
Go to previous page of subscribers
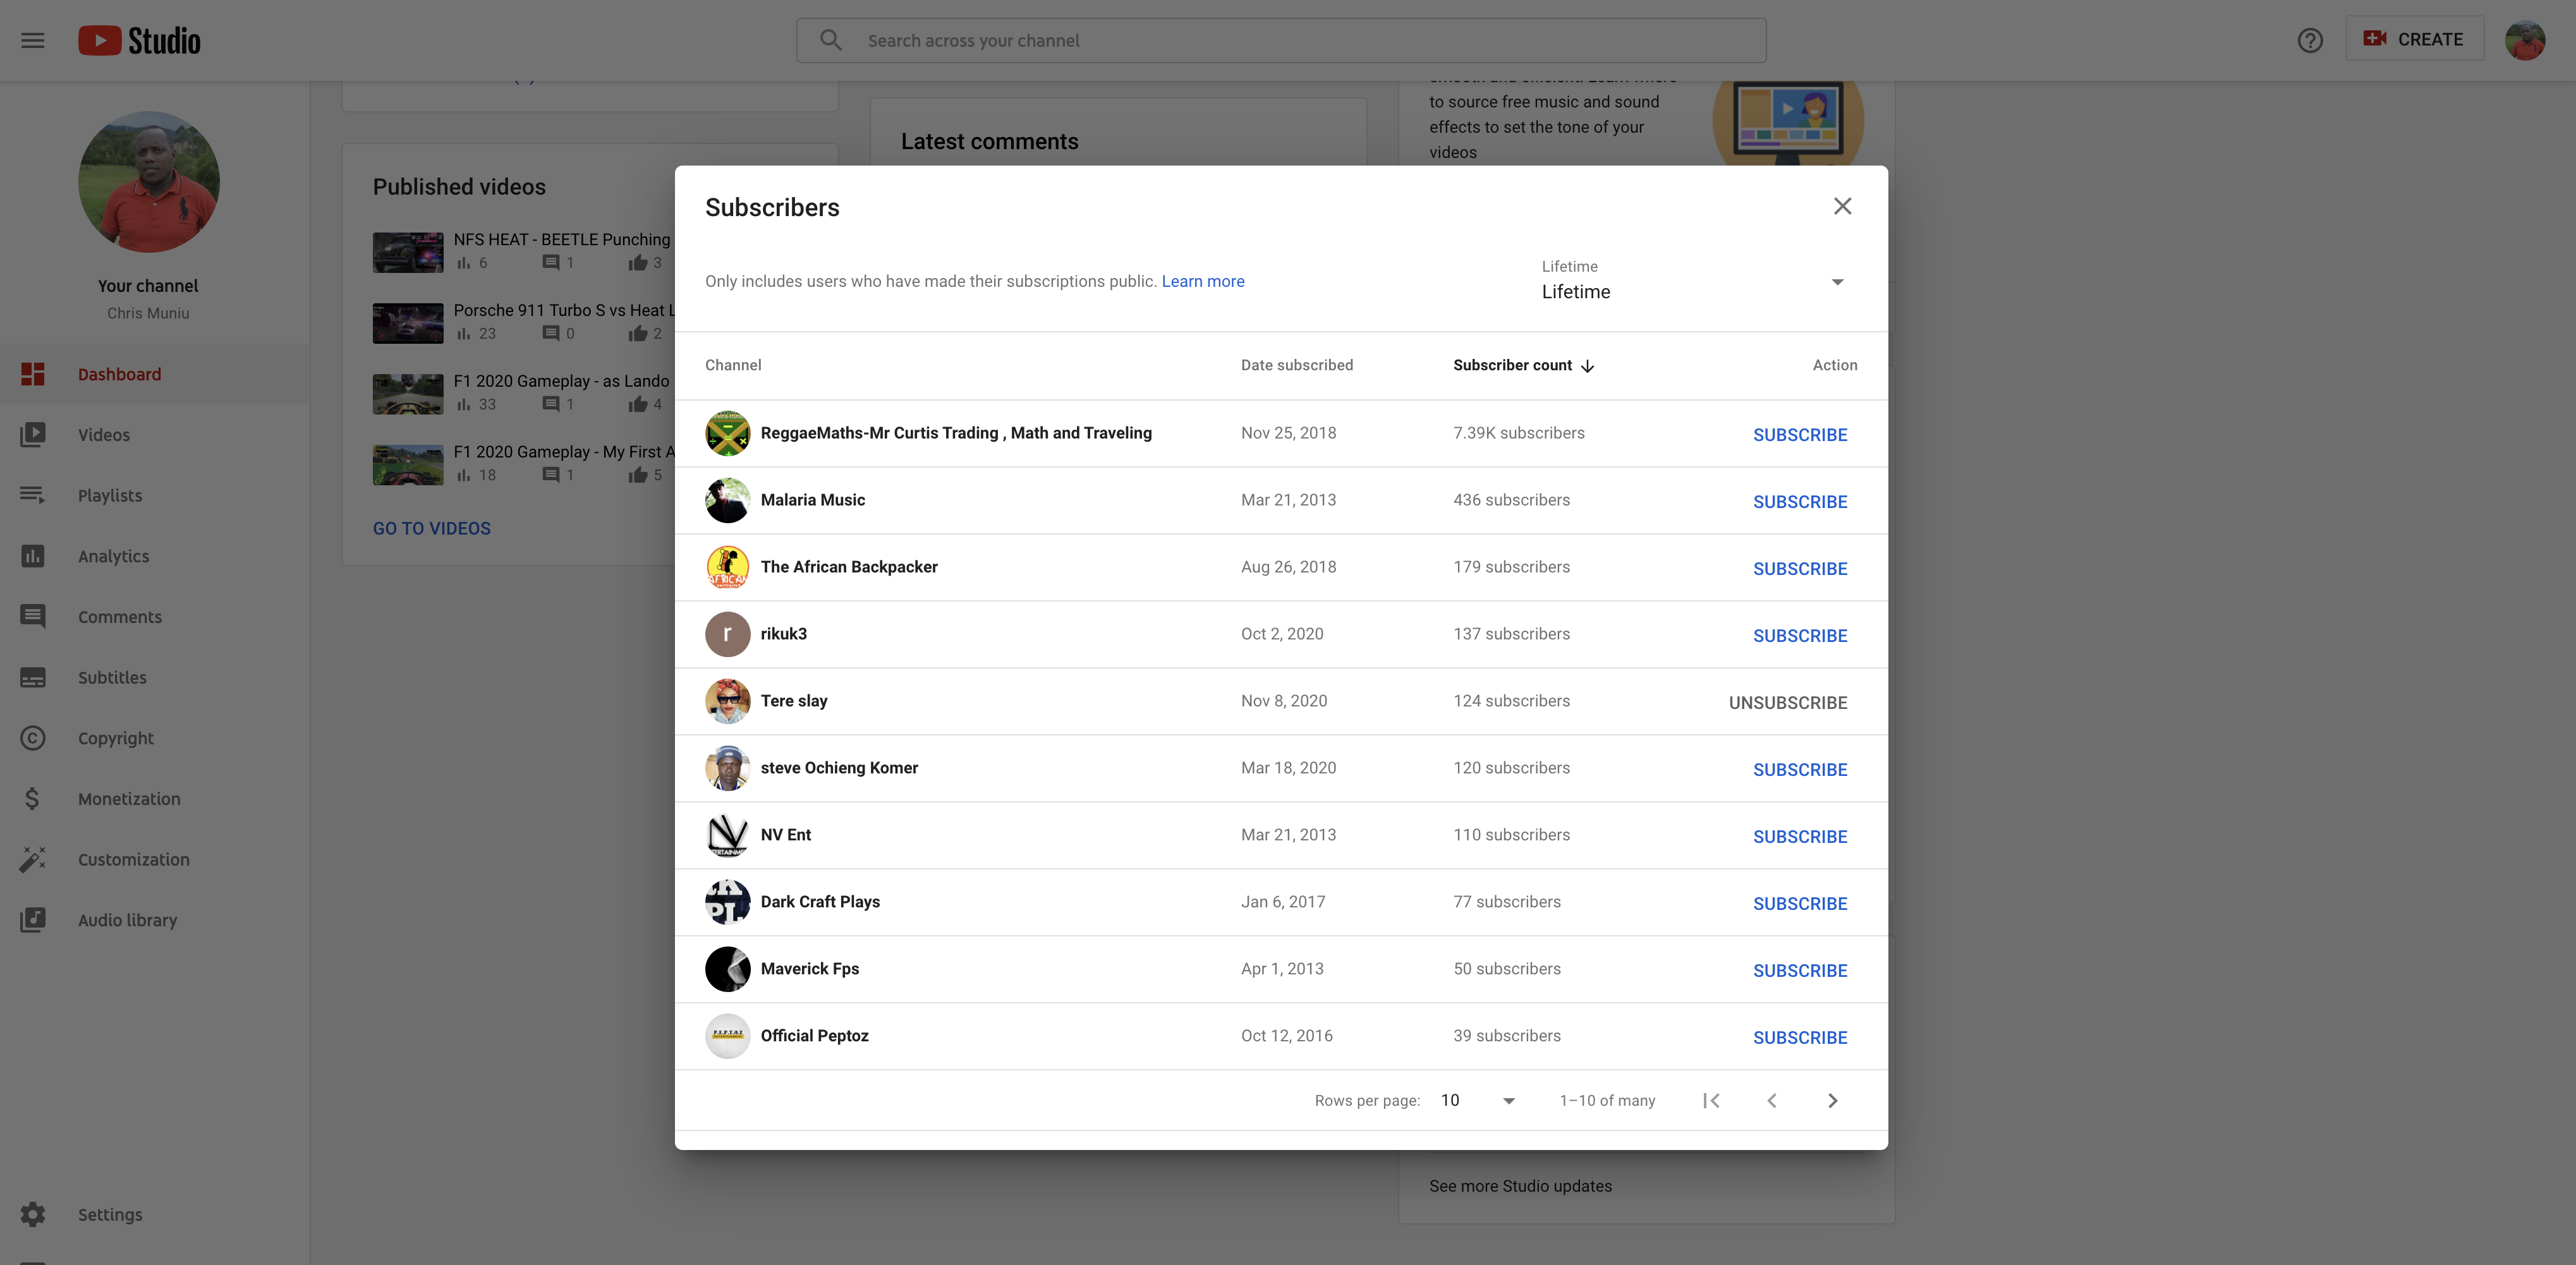click(1772, 1100)
